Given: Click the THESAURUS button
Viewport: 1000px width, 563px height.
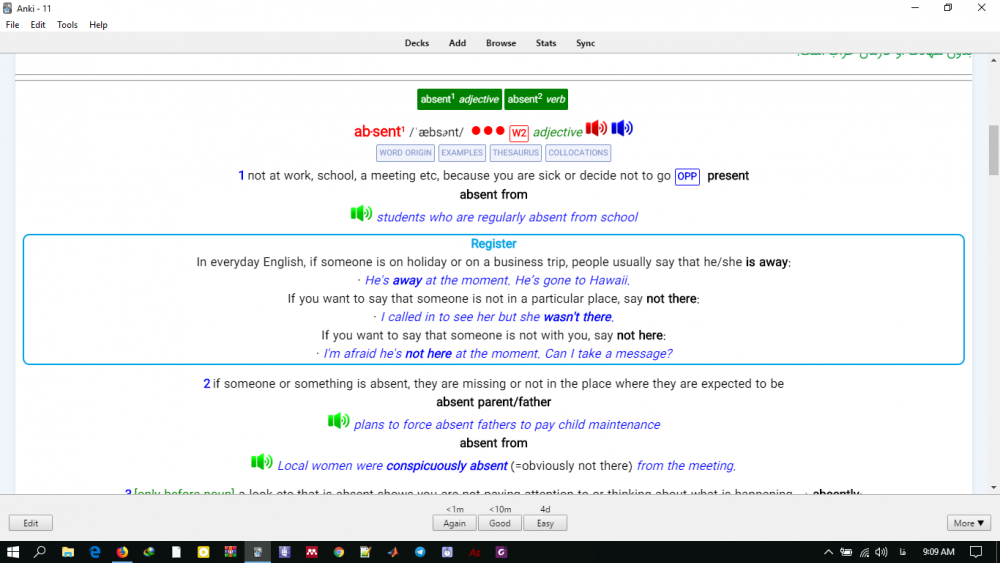Looking at the screenshot, I should tap(515, 153).
